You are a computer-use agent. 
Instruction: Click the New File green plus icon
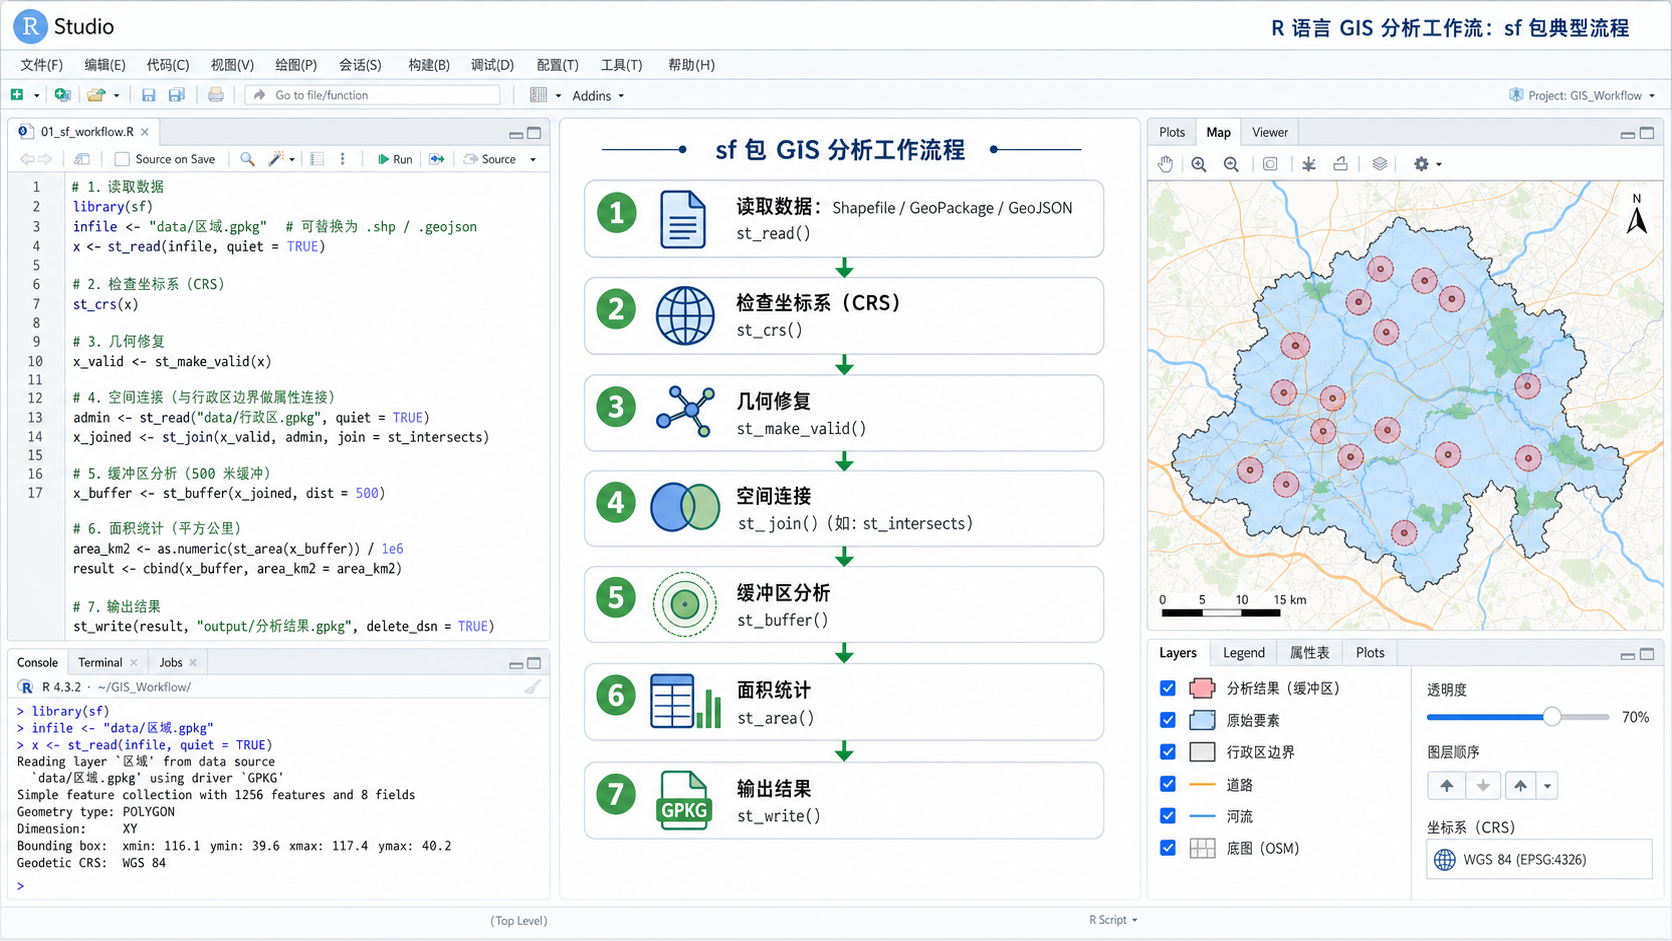click(17, 95)
